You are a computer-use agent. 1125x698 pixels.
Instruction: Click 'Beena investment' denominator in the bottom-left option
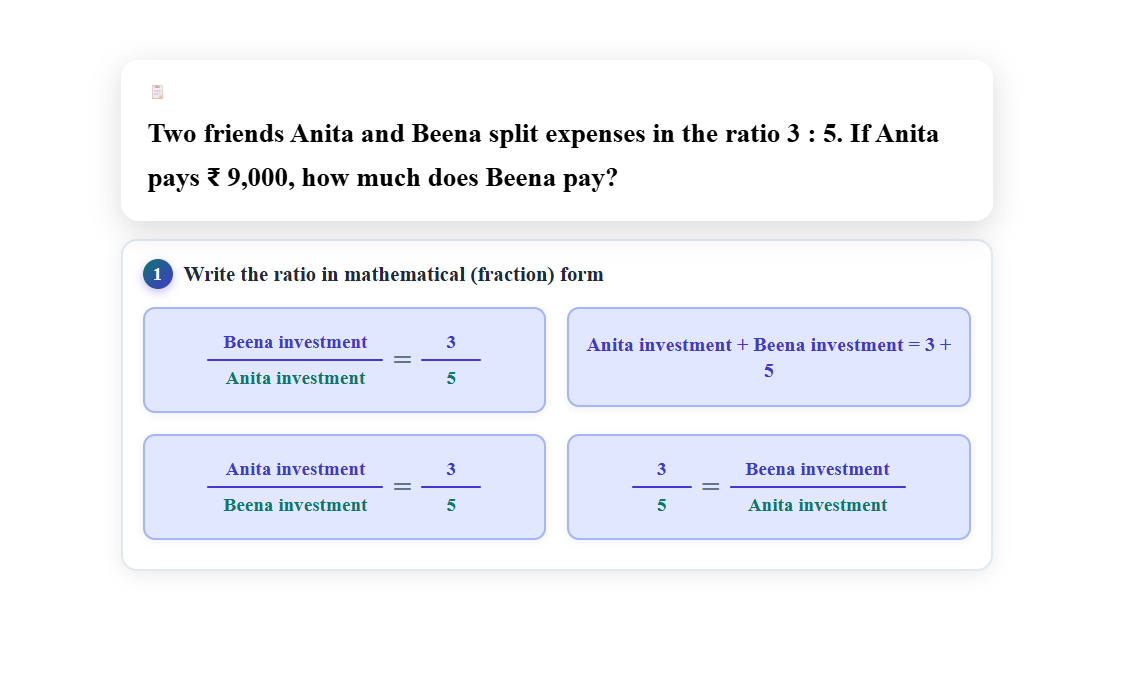(x=295, y=505)
